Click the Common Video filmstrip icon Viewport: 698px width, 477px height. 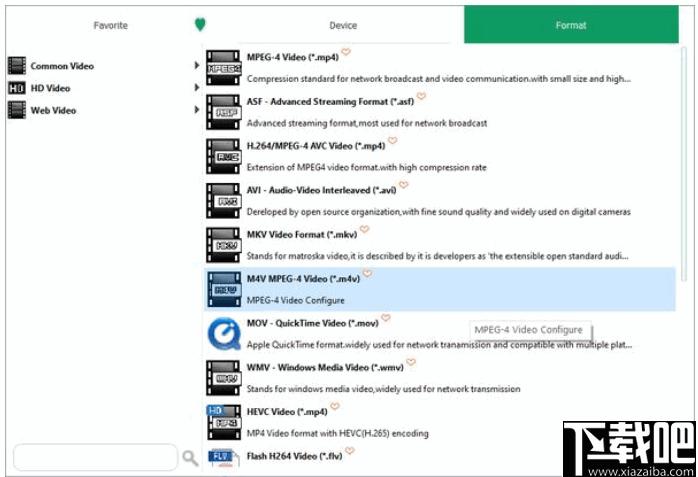pos(17,66)
